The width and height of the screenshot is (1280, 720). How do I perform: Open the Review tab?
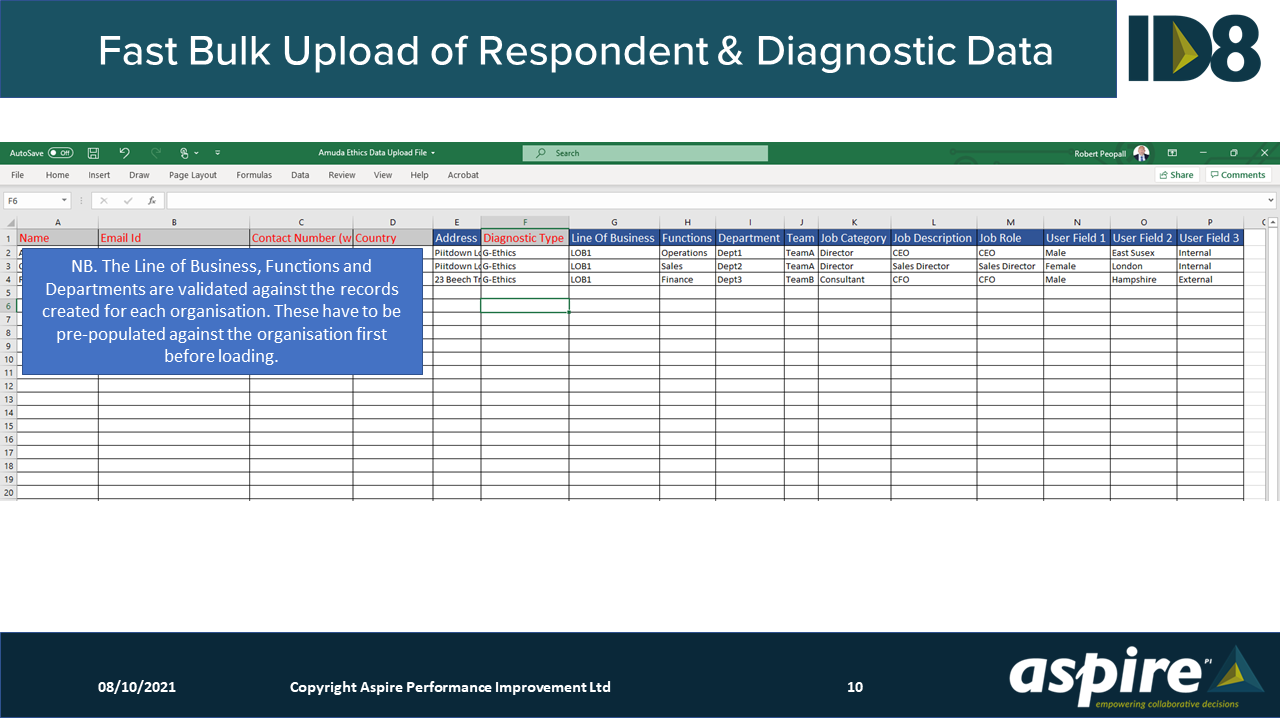(342, 175)
